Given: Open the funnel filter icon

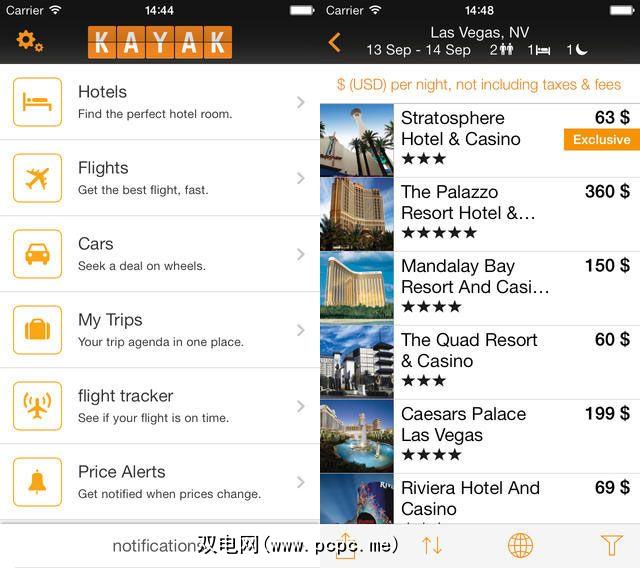Looking at the screenshot, I should coord(611,545).
